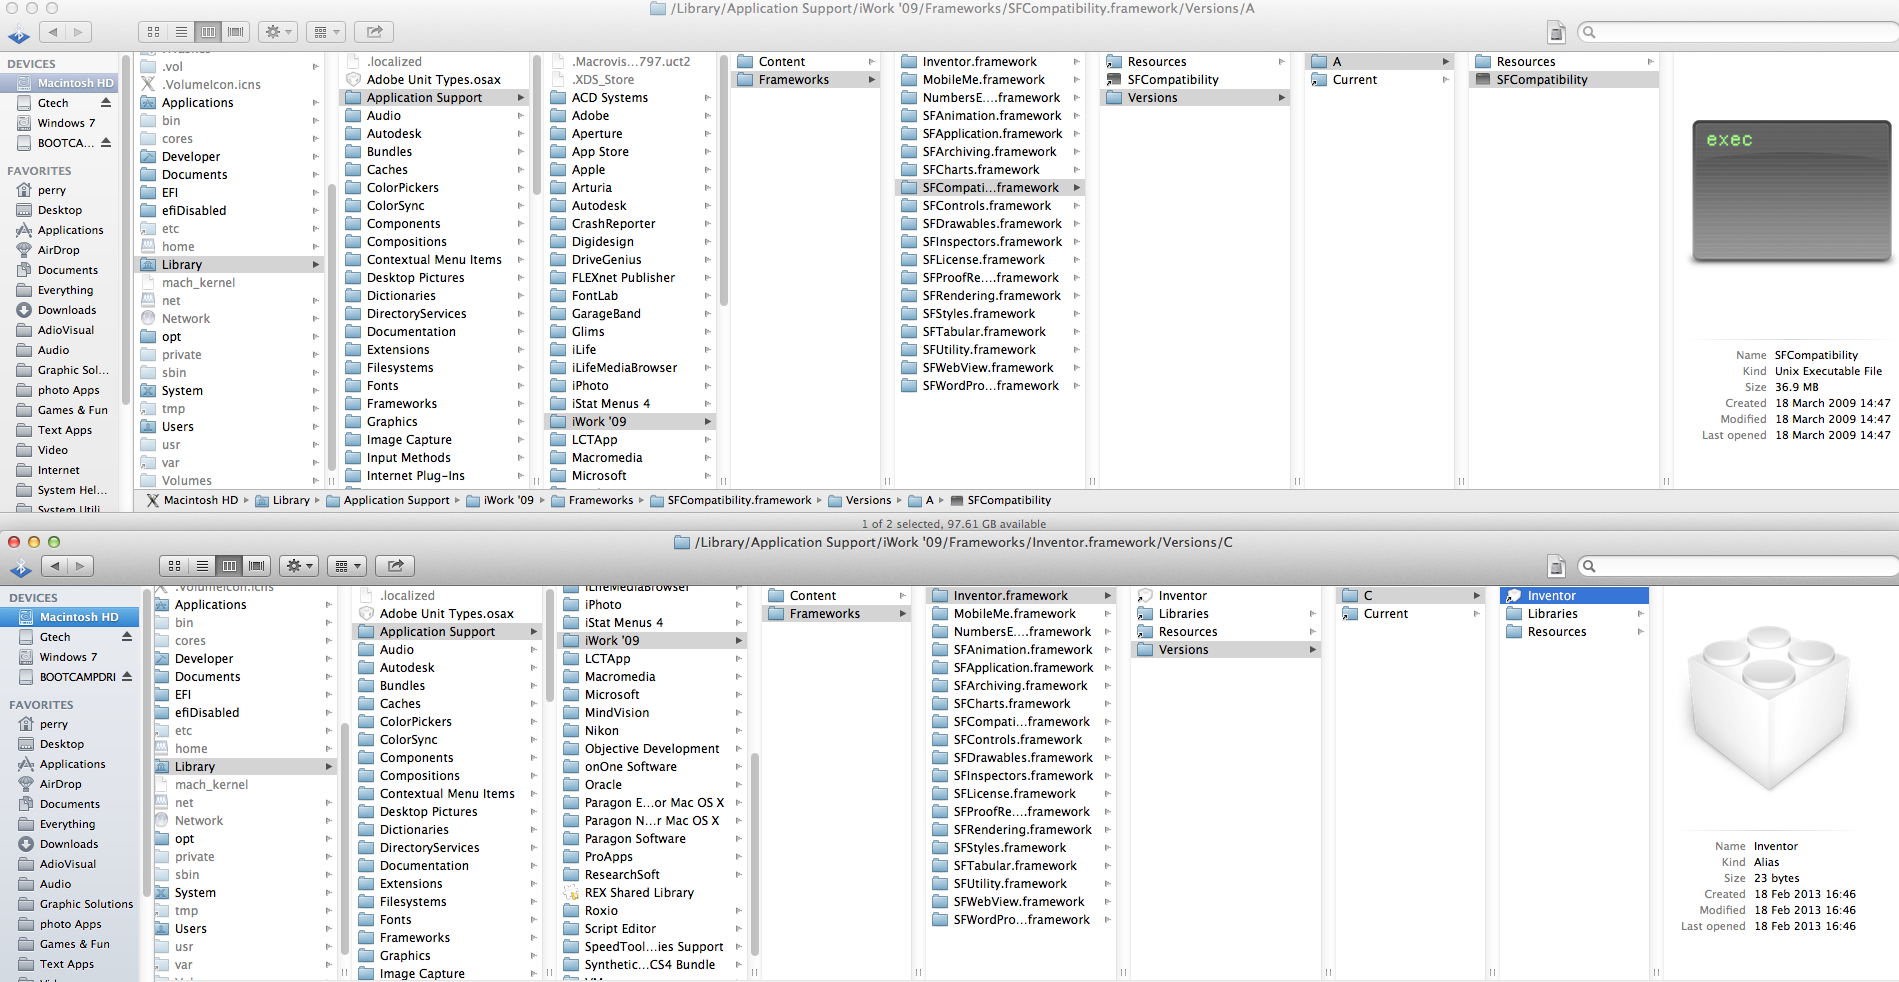Click Forward button in top Finder window

point(78,32)
